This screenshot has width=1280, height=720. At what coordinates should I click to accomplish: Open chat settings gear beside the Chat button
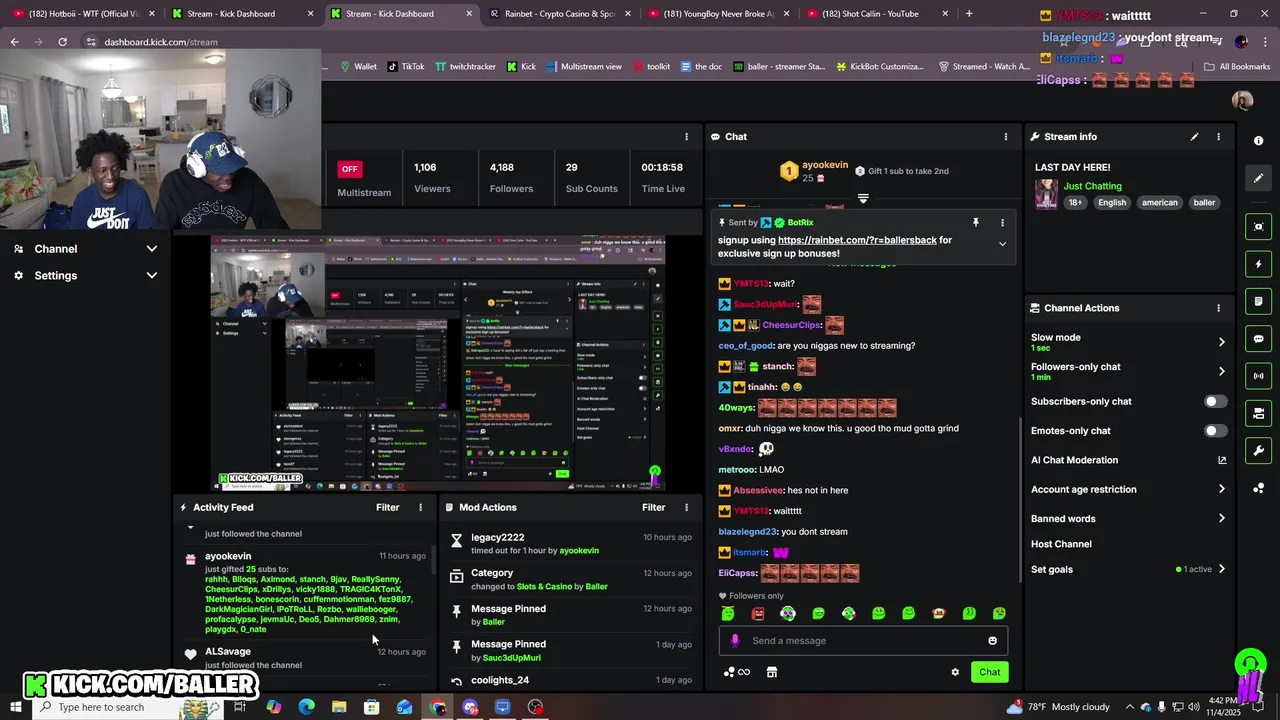click(955, 672)
